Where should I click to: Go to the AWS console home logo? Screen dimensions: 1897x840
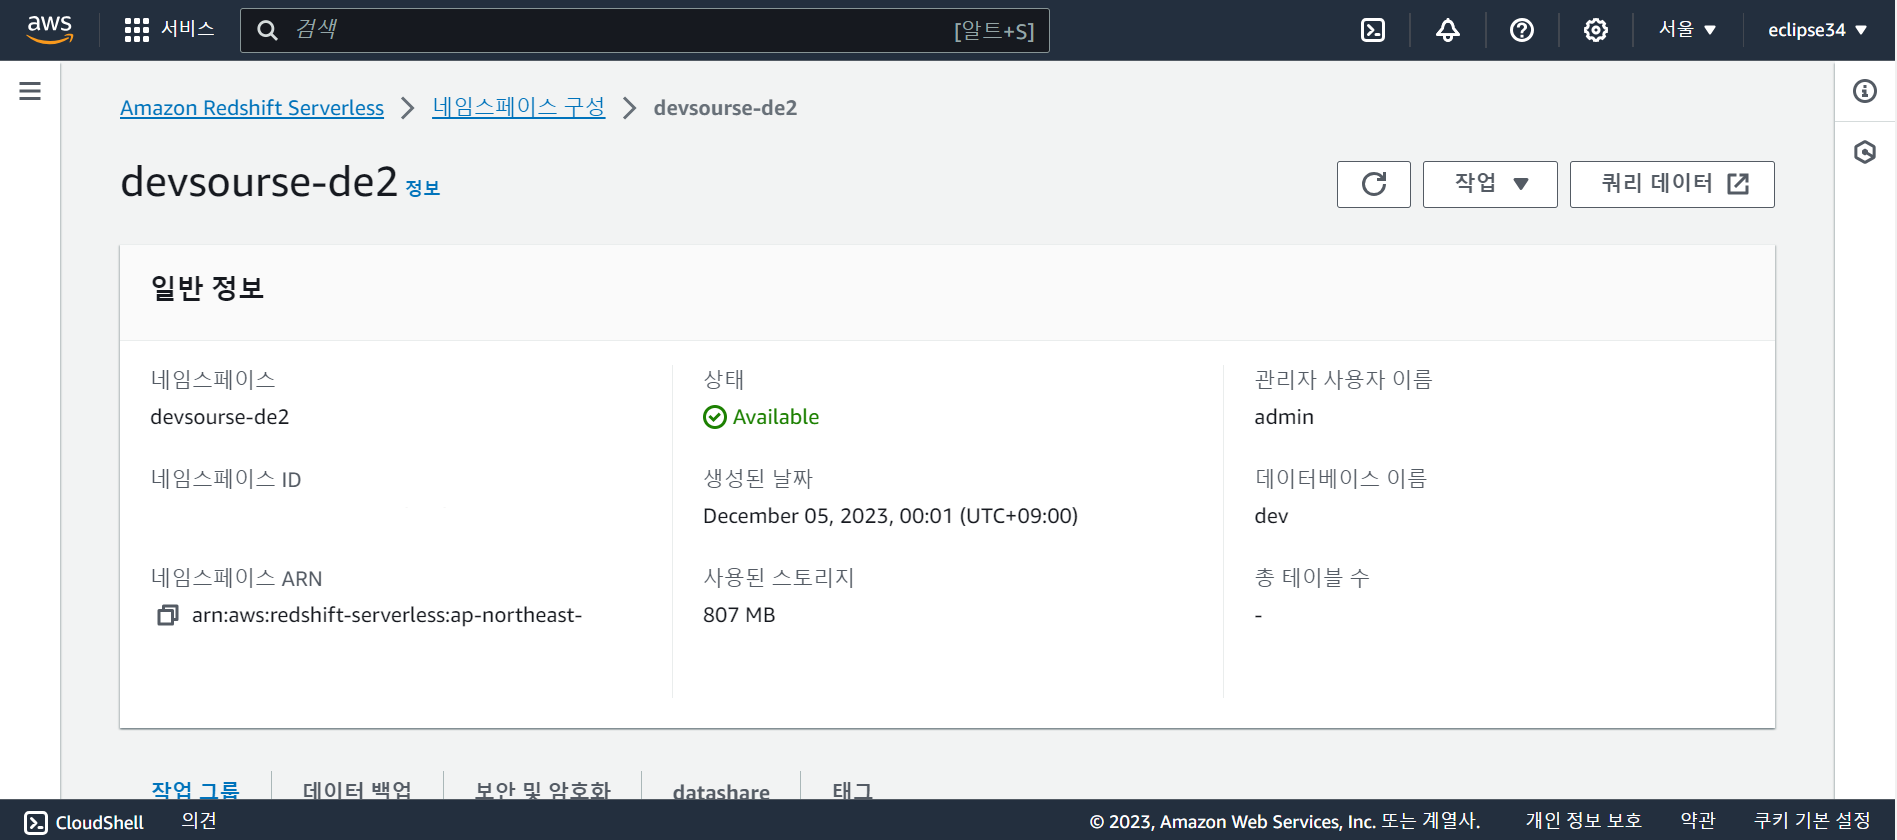(50, 30)
